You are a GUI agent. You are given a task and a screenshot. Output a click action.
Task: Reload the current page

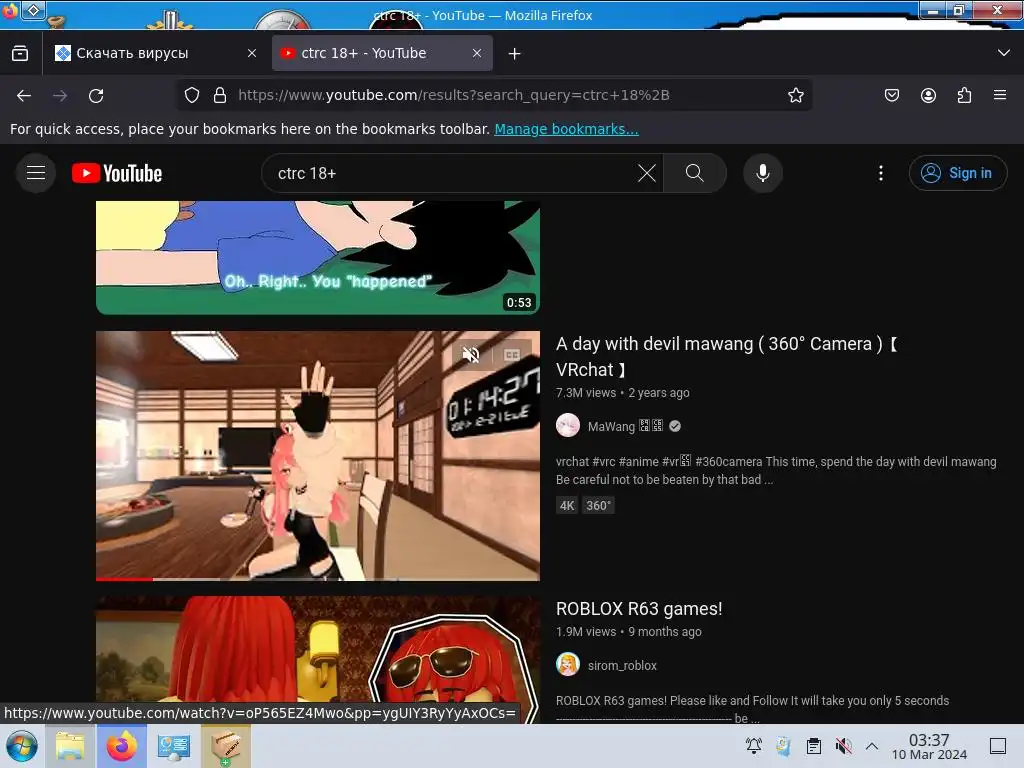pyautogui.click(x=96, y=96)
